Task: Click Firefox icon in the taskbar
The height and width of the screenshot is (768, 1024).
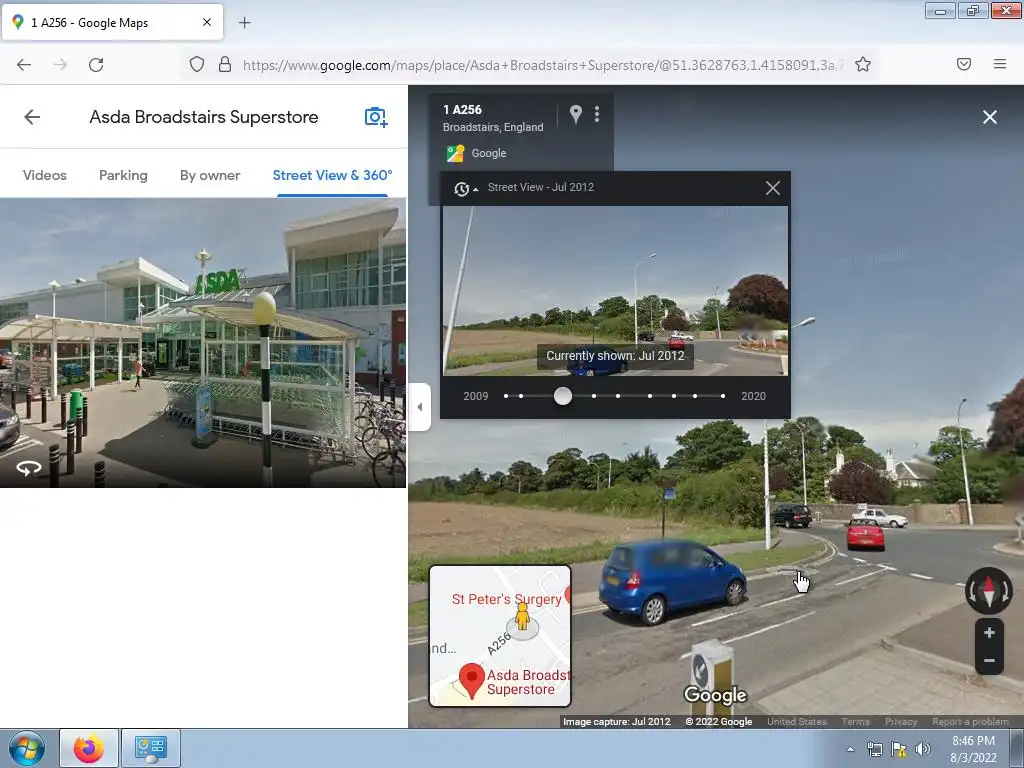Action: 89,748
